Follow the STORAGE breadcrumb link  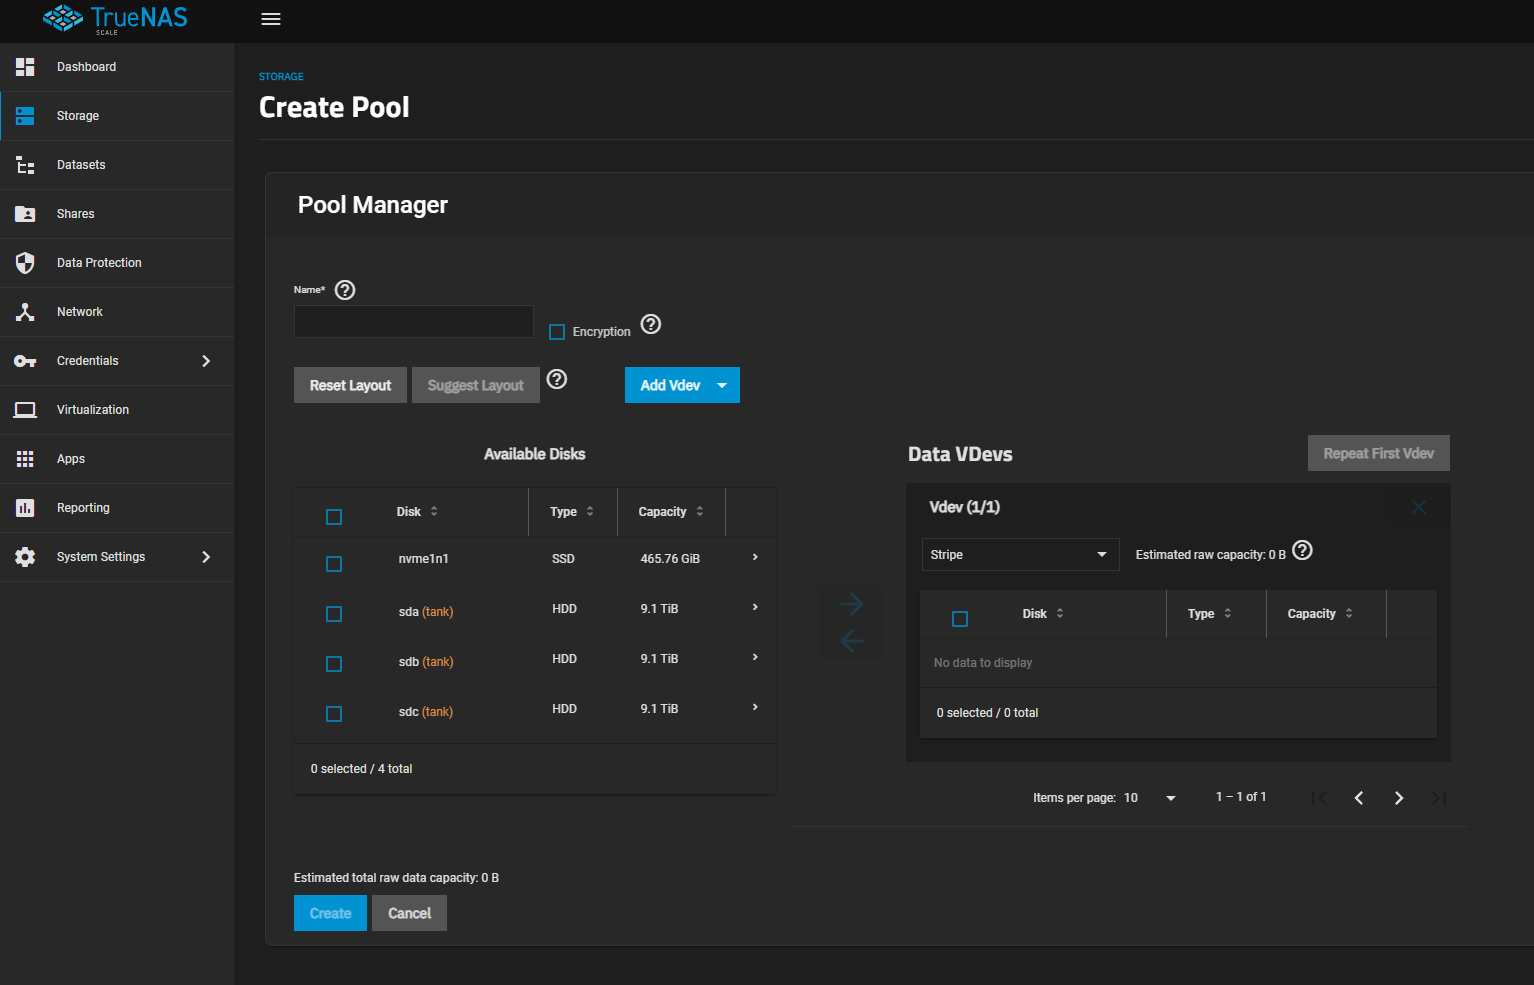point(281,77)
